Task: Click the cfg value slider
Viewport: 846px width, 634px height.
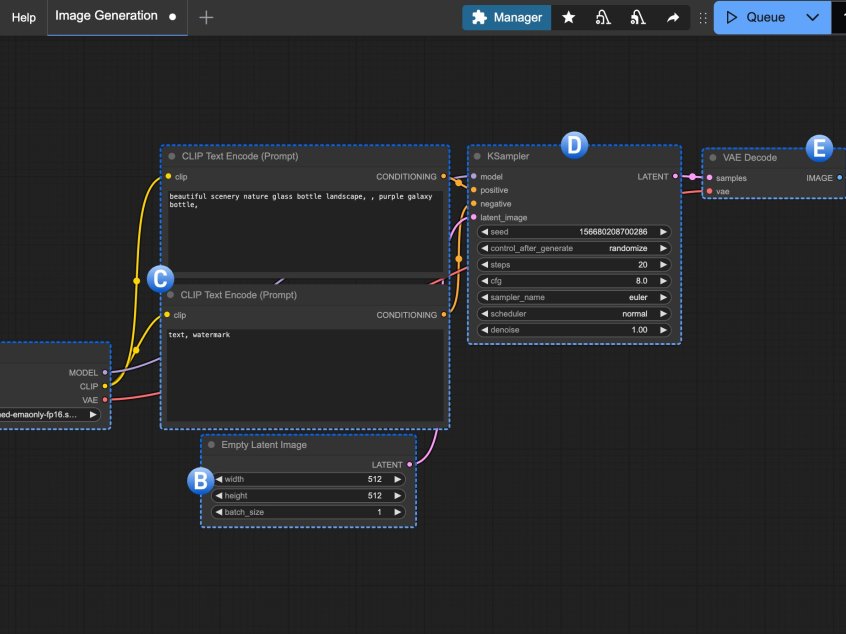Action: (574, 281)
